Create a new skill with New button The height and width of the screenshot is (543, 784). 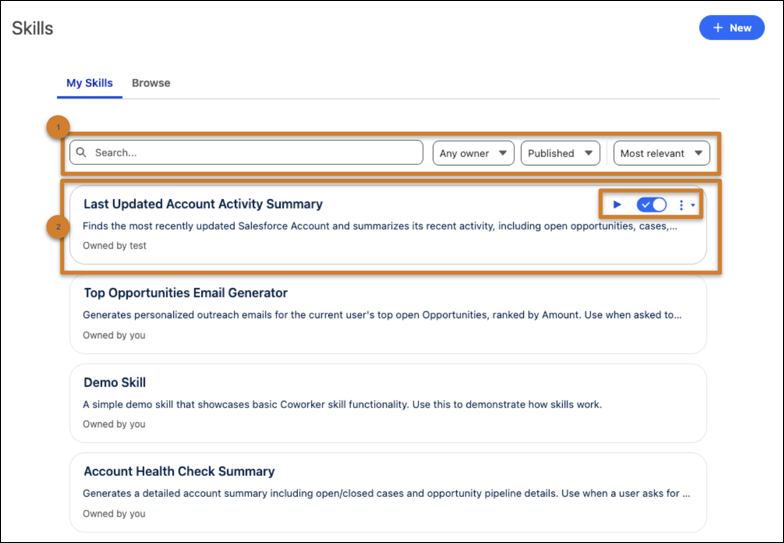click(x=732, y=28)
